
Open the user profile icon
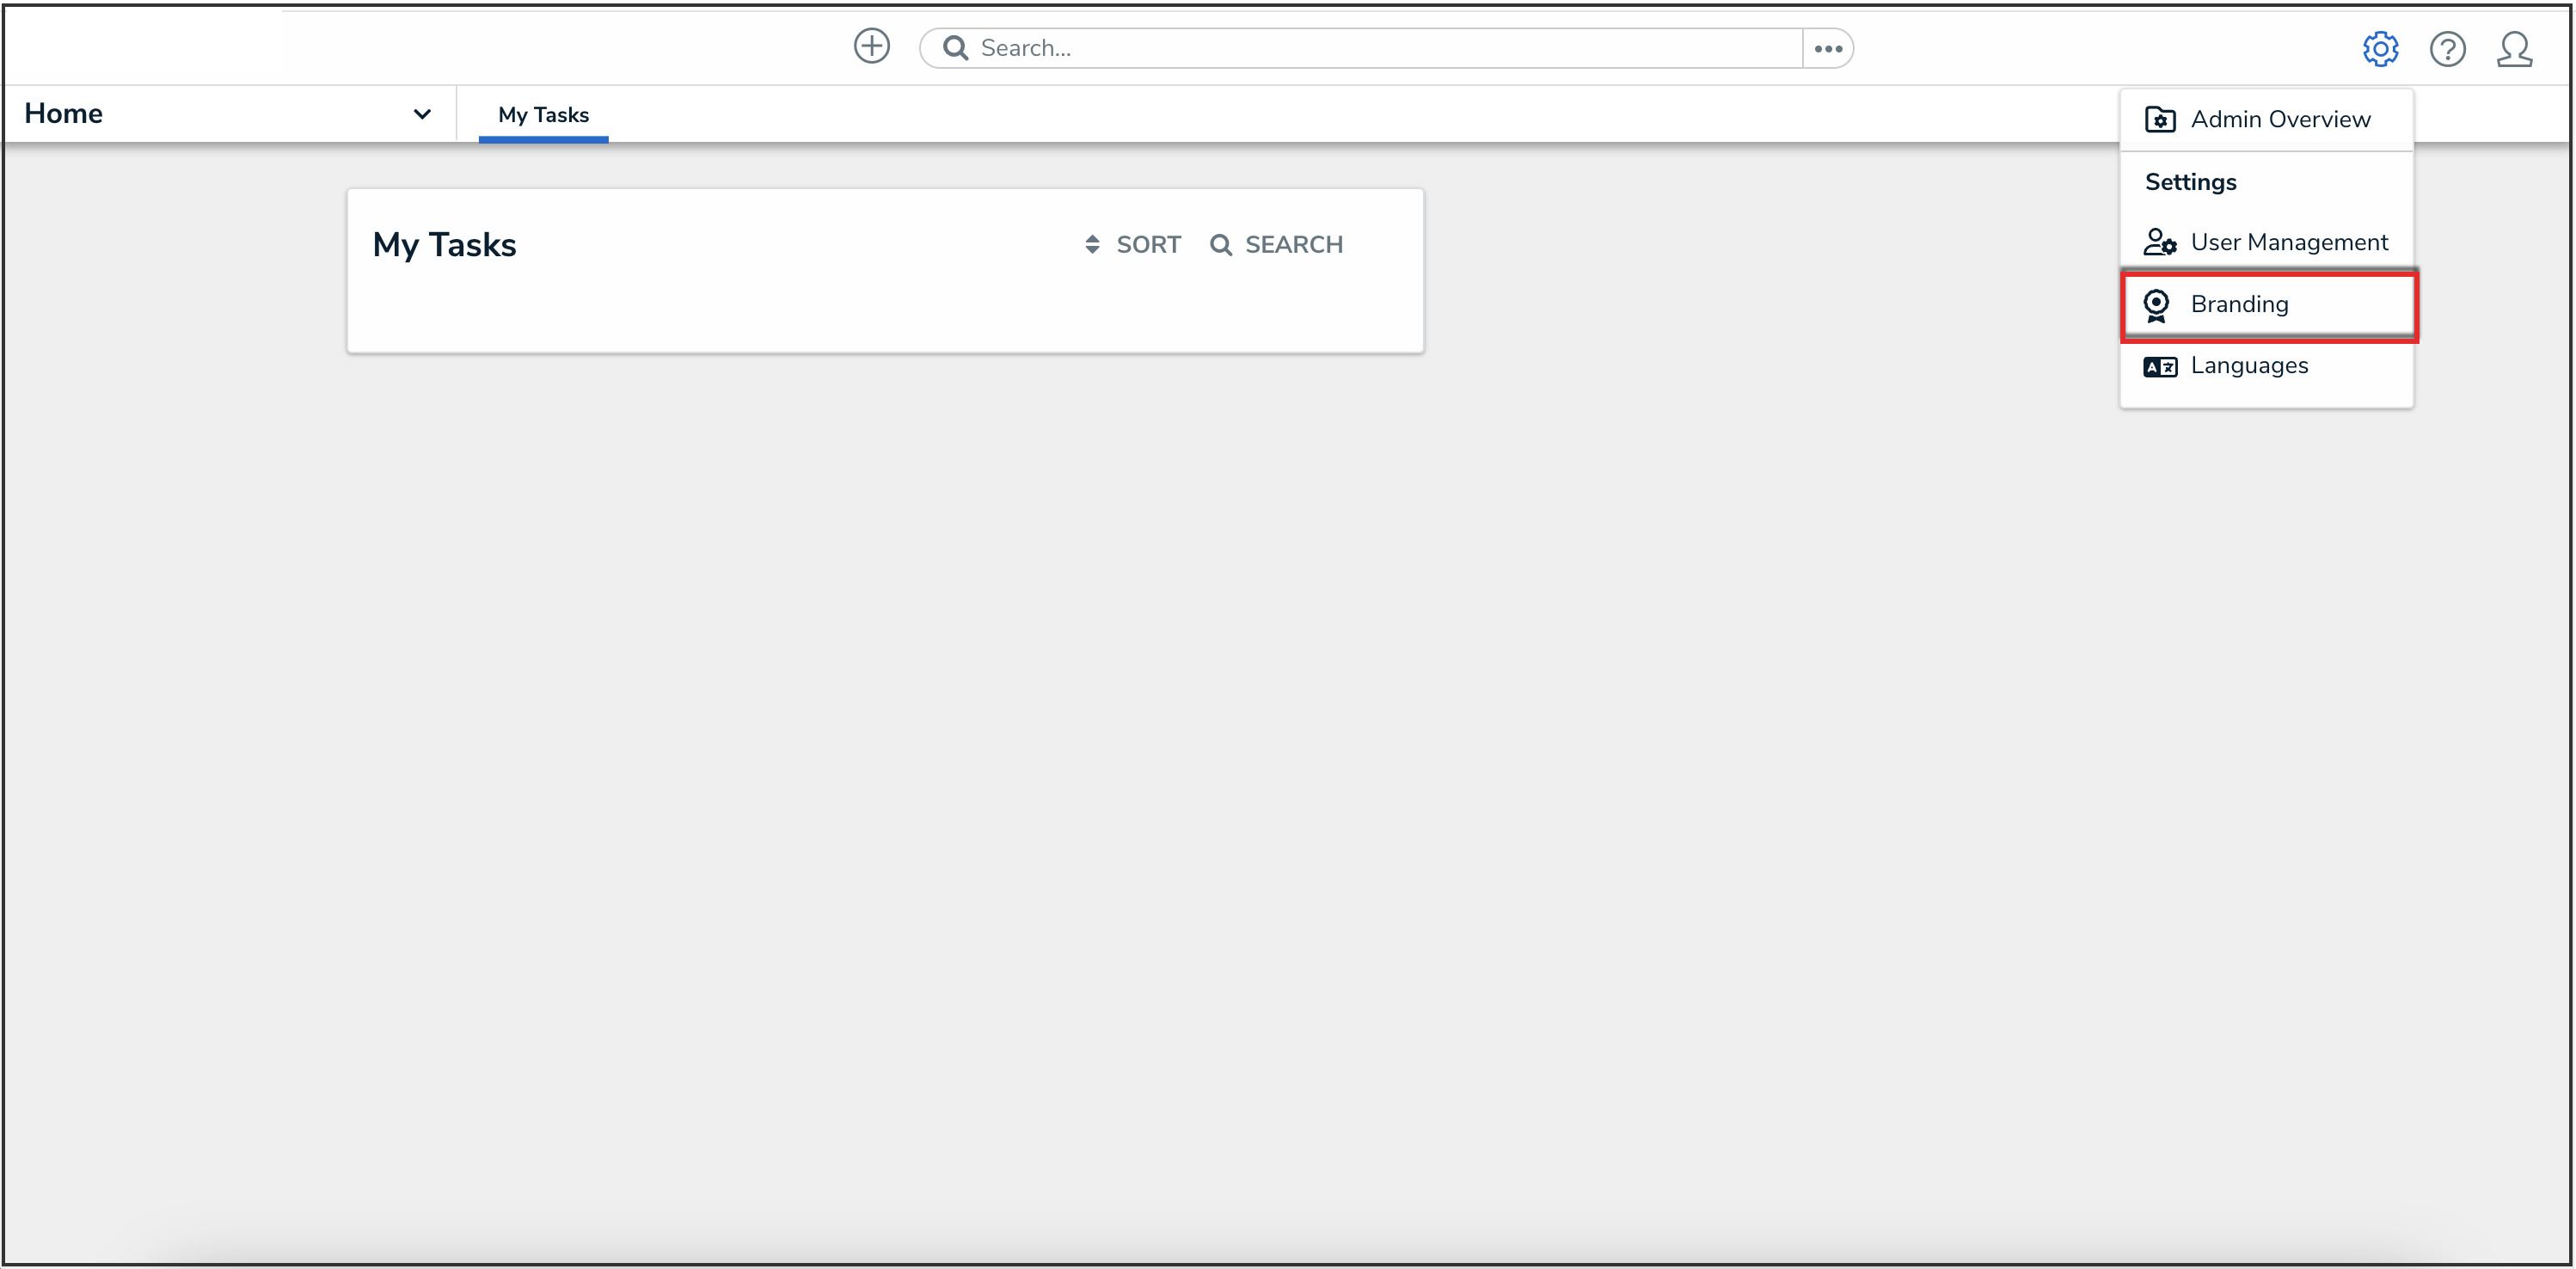tap(2513, 48)
